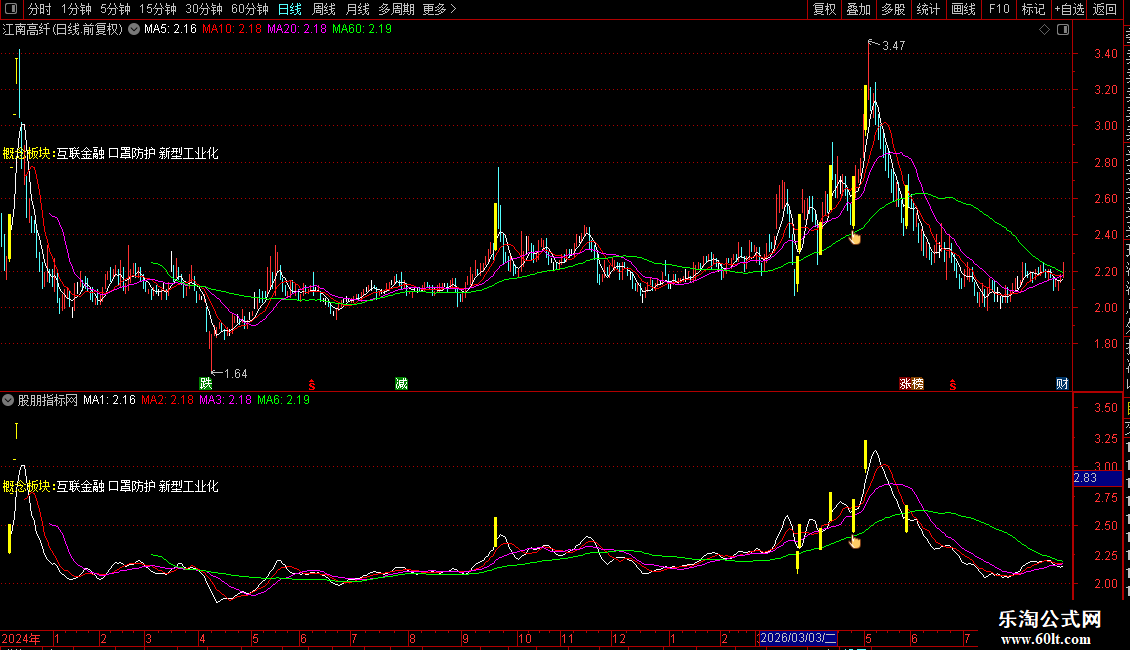Open the dropdown beside 江南高纤 chart title

(x=134, y=30)
